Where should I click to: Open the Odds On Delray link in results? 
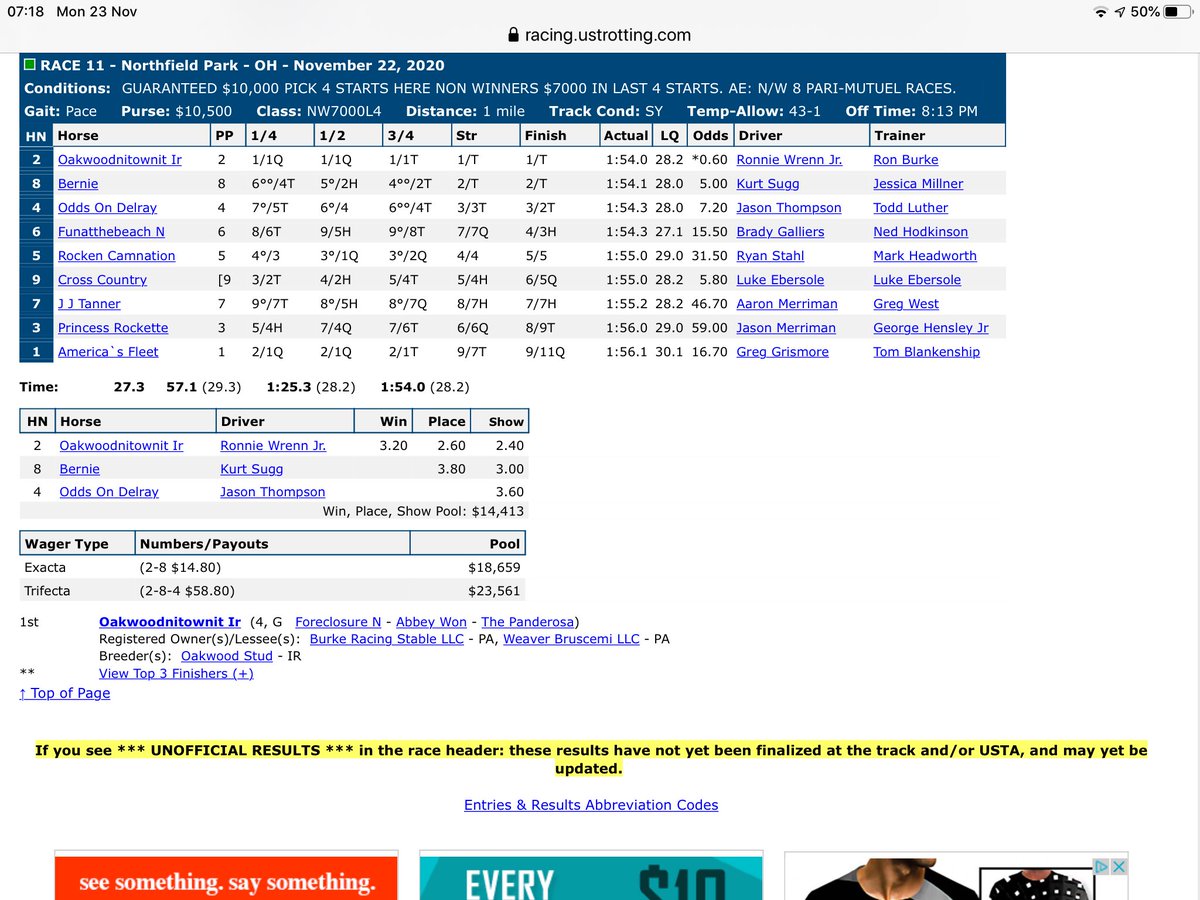(107, 208)
